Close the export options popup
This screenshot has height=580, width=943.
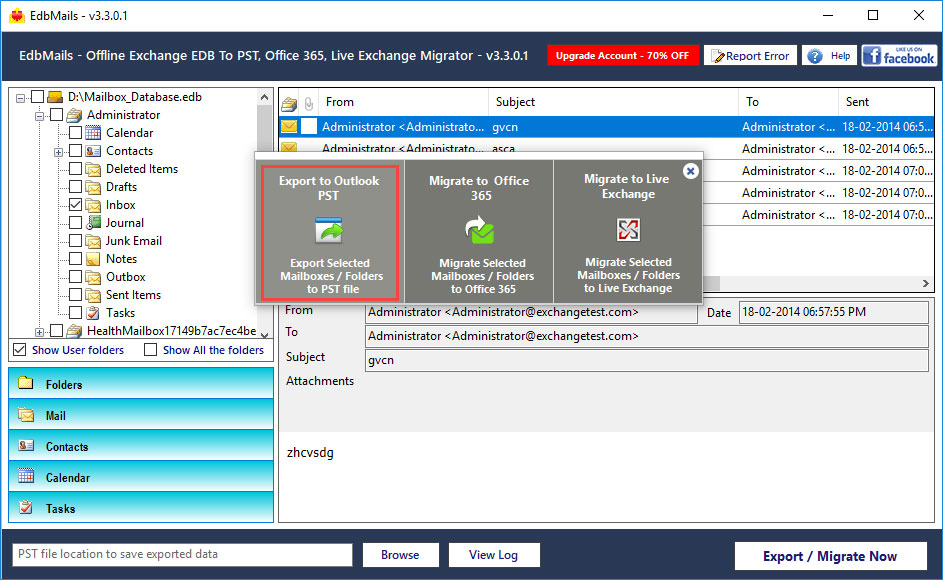[x=690, y=171]
